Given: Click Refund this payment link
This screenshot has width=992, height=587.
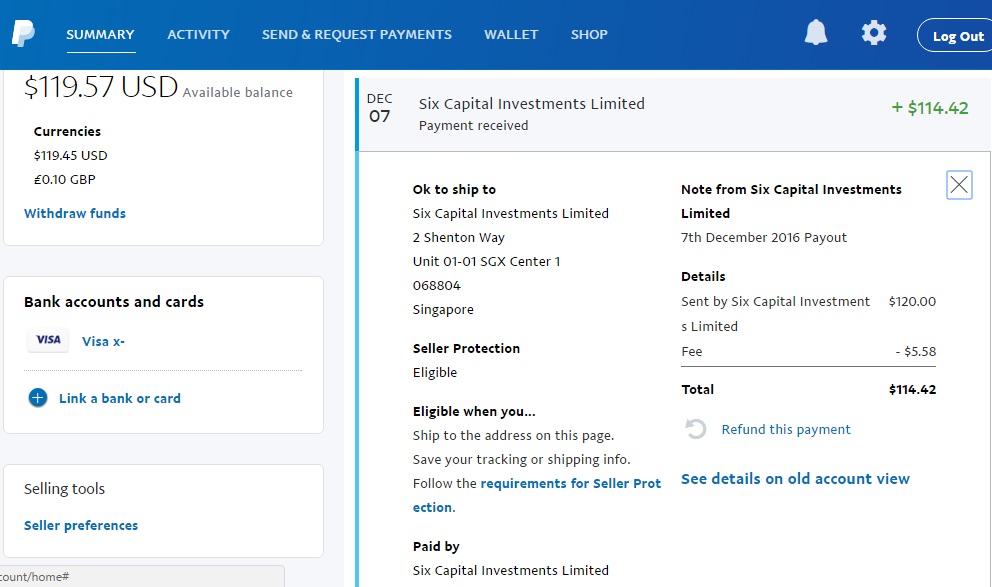Looking at the screenshot, I should 786,430.
